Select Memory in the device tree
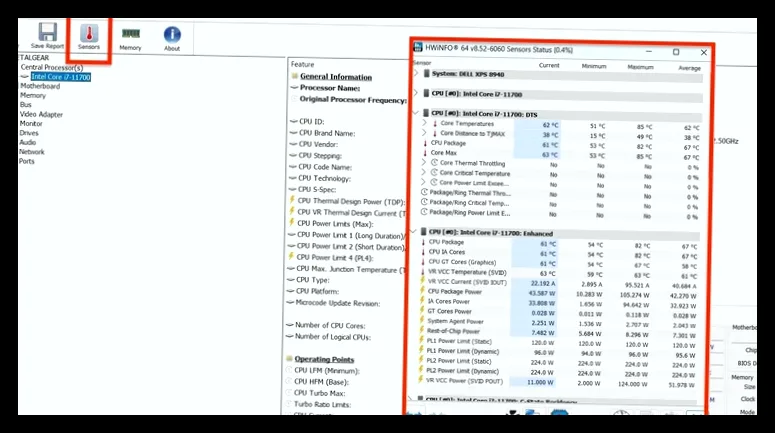Viewport: 775px width, 433px height. tap(33, 95)
